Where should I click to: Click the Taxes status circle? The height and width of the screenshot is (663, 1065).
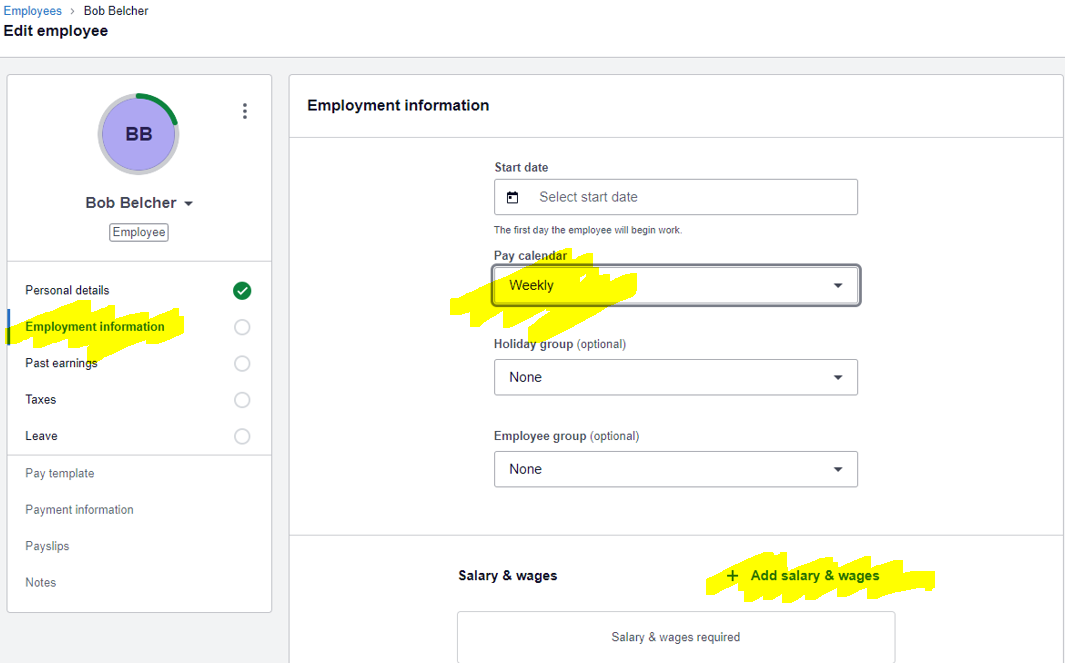point(242,400)
